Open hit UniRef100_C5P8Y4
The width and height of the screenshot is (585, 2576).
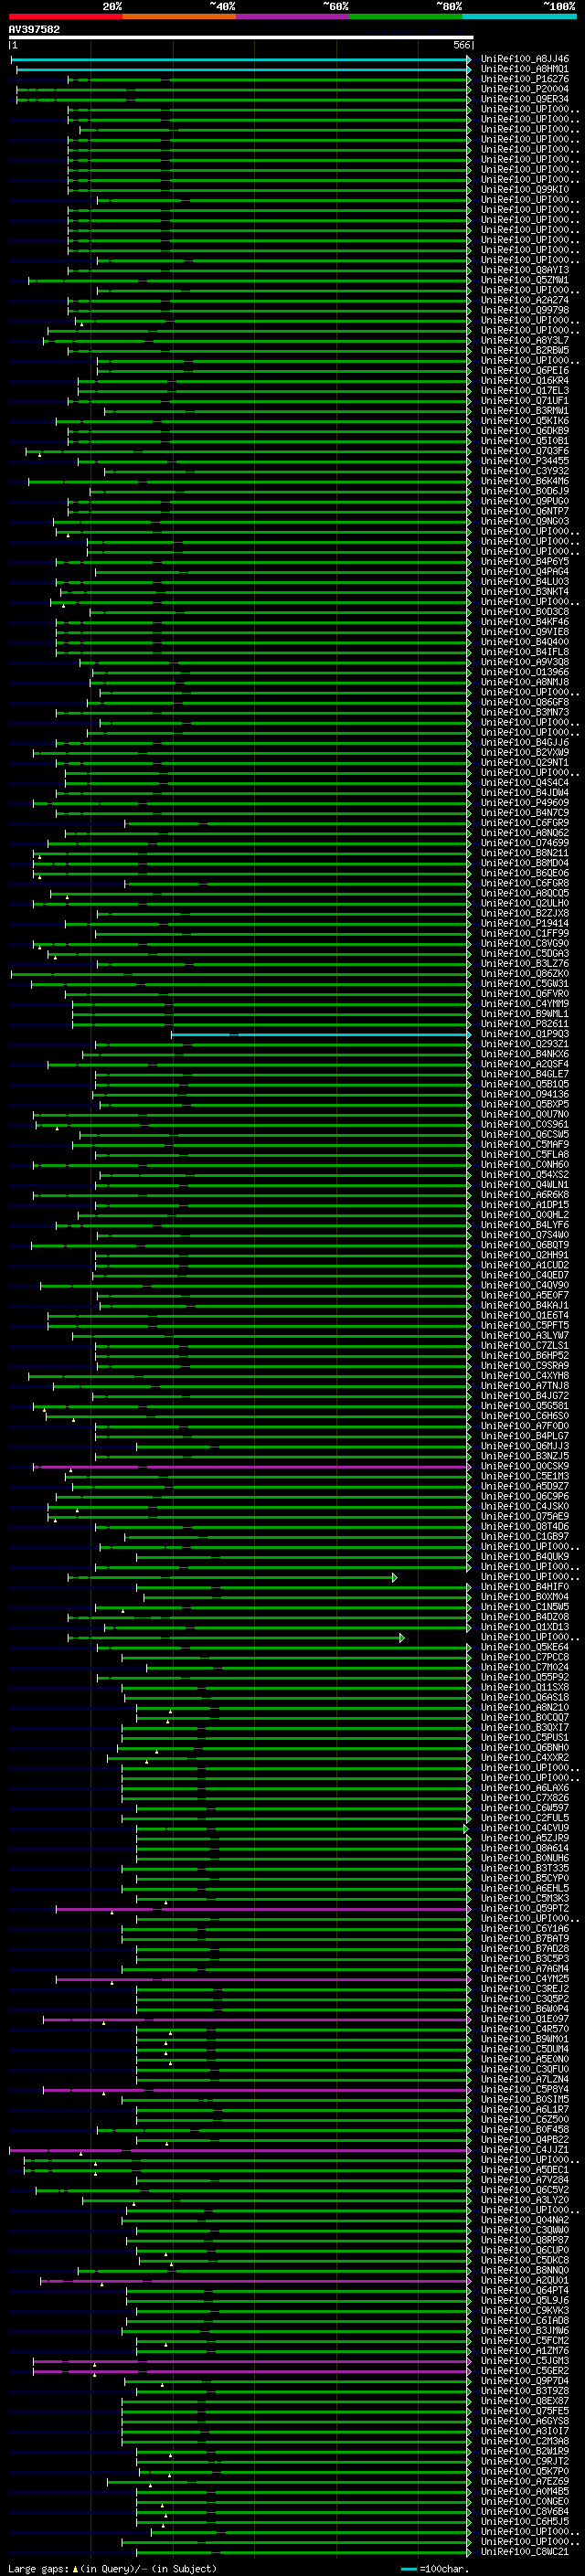[524, 2089]
